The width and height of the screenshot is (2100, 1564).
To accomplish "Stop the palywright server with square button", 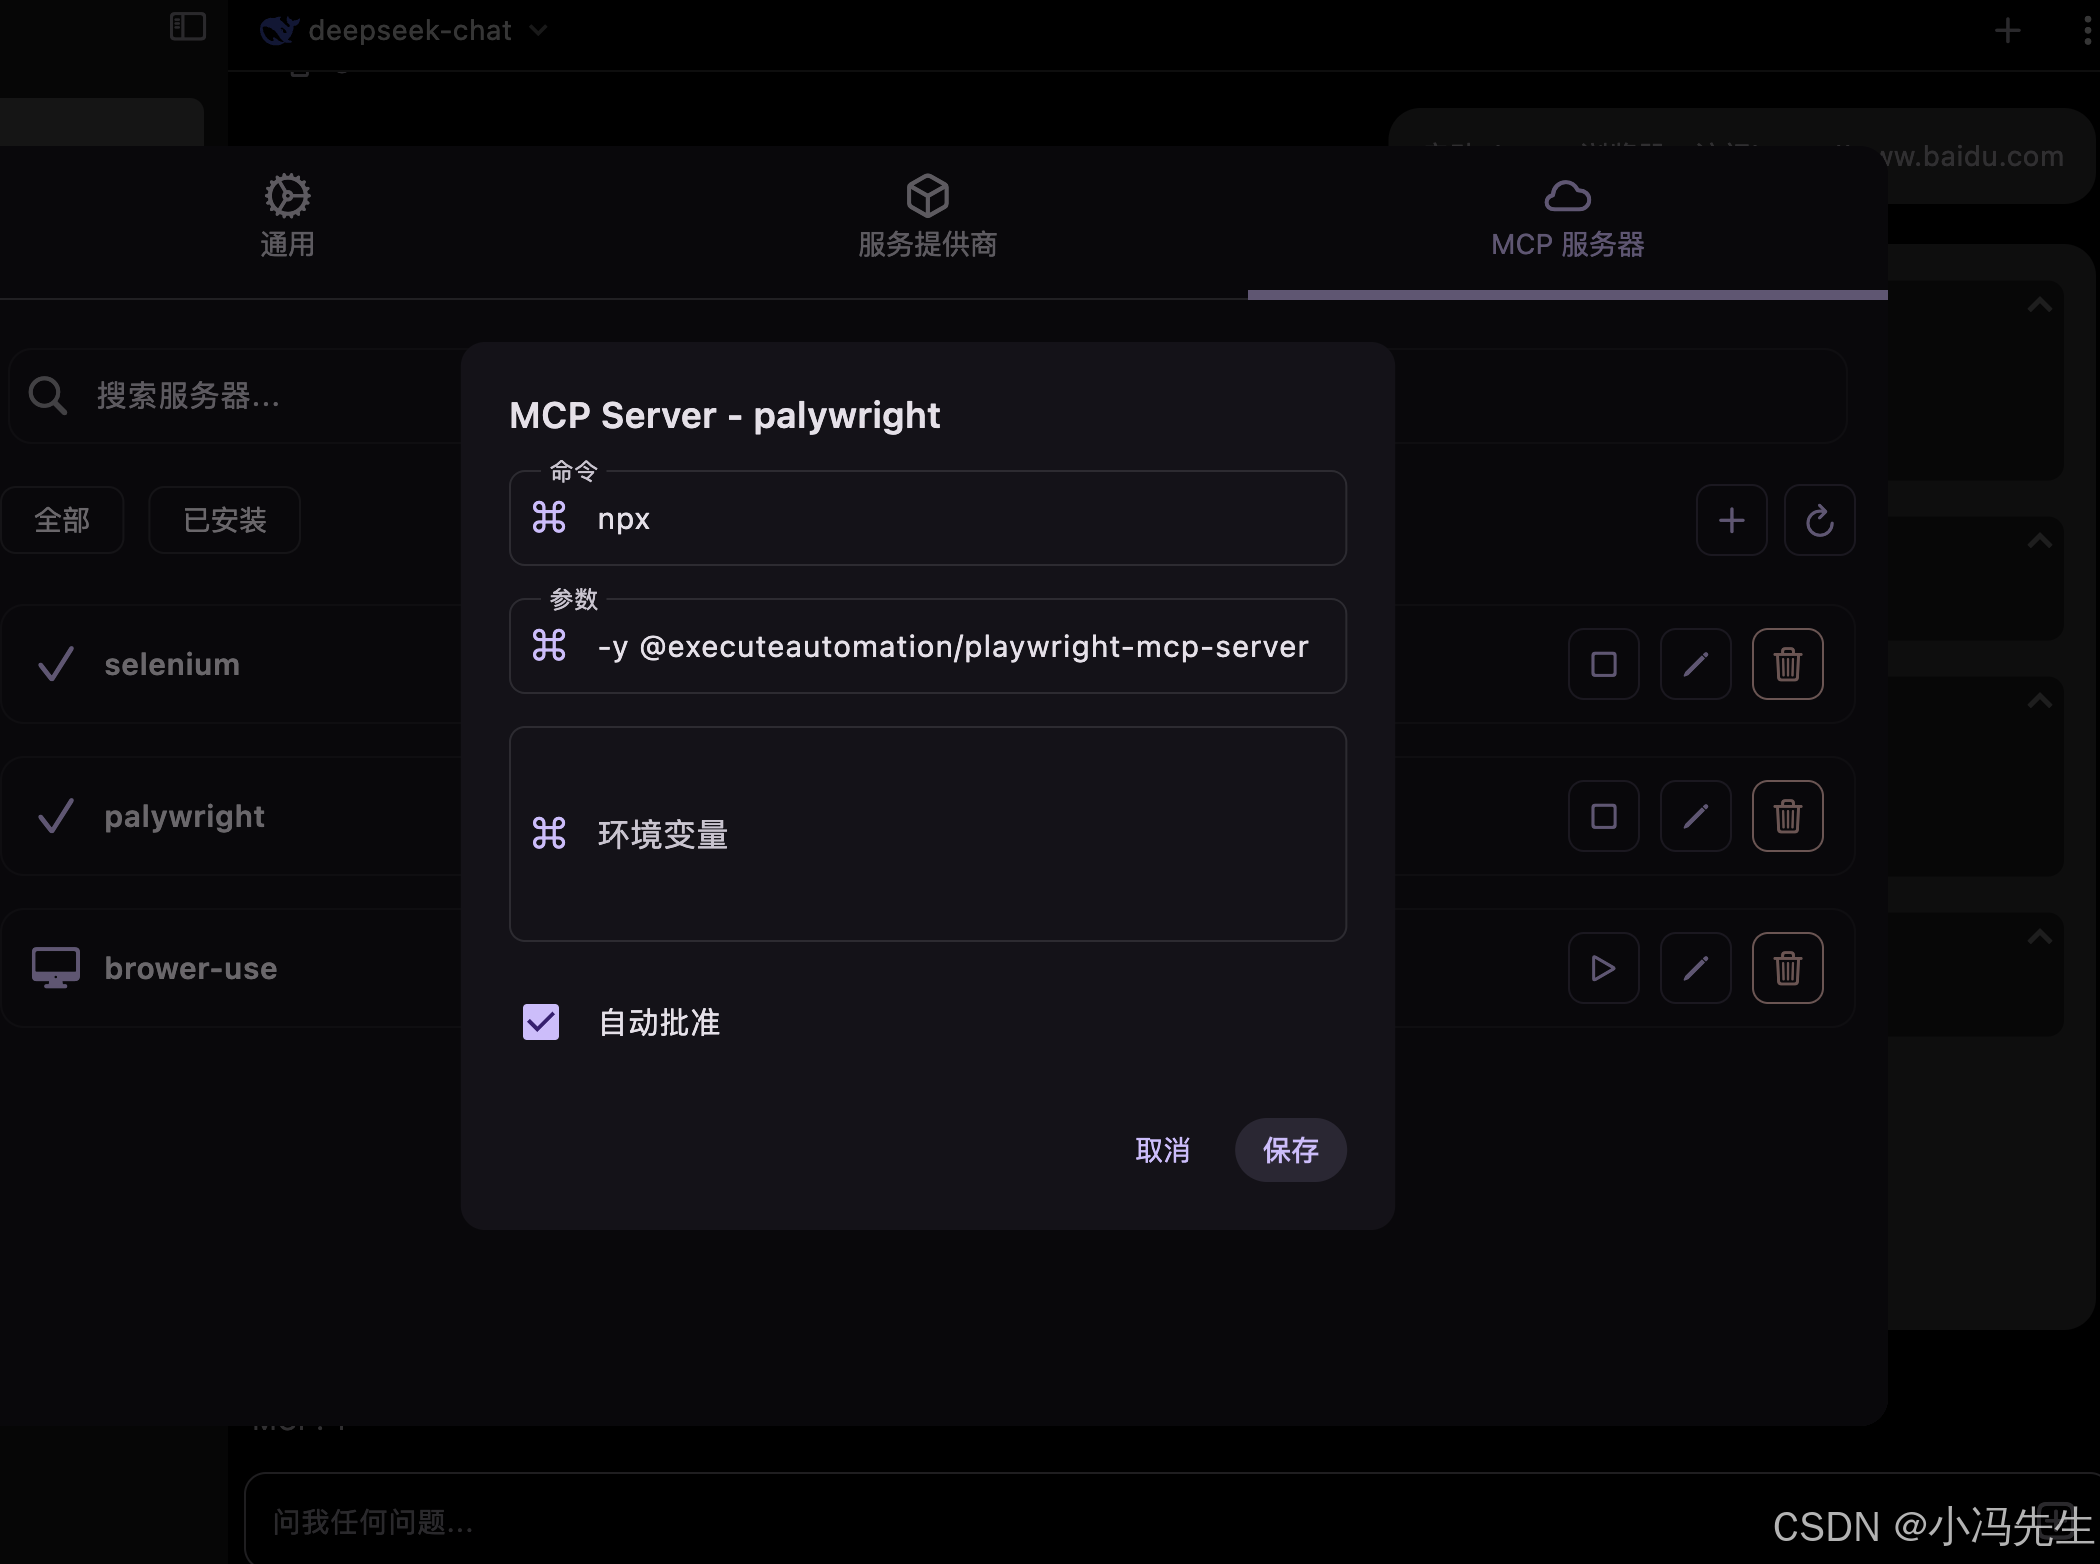I will click(x=1603, y=816).
